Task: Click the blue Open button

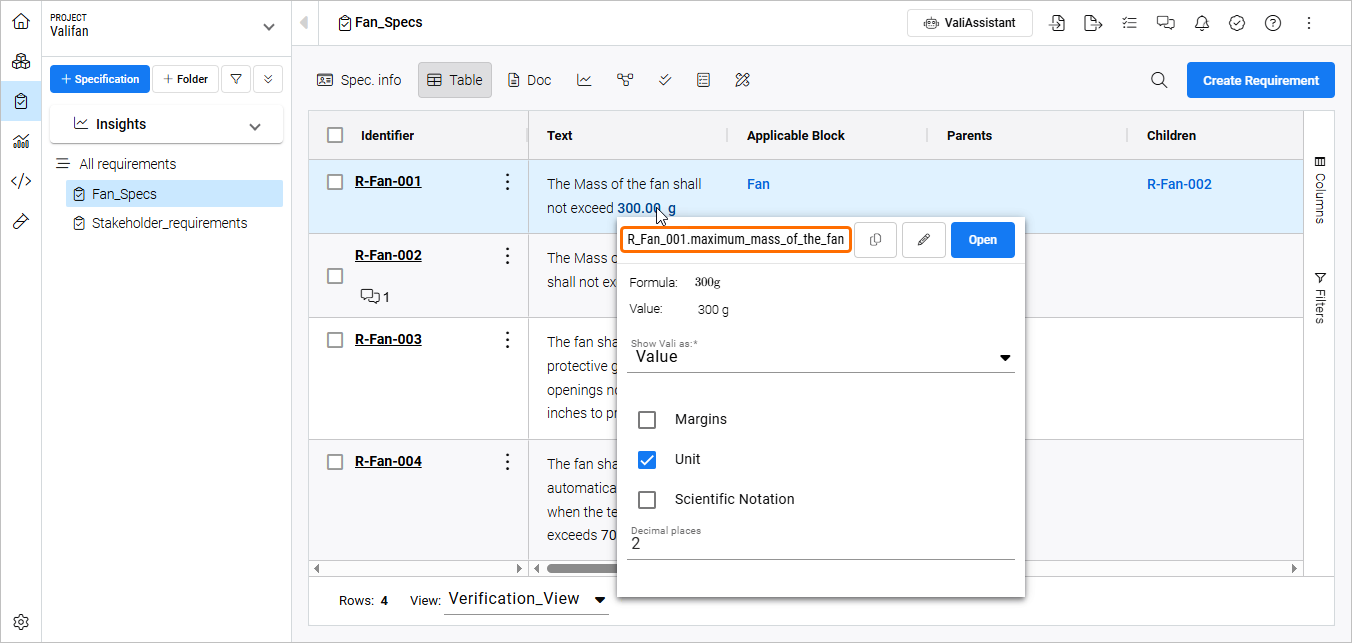Action: tap(982, 240)
